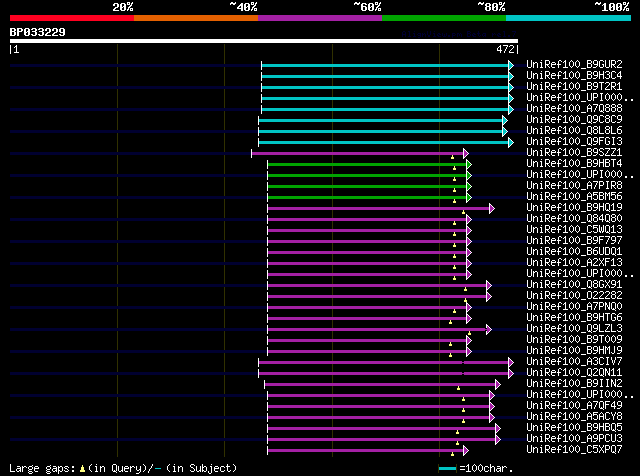640x476 pixels.
Task: Select the UniRef100_B9HQ19 hit name
Action: click(x=574, y=208)
